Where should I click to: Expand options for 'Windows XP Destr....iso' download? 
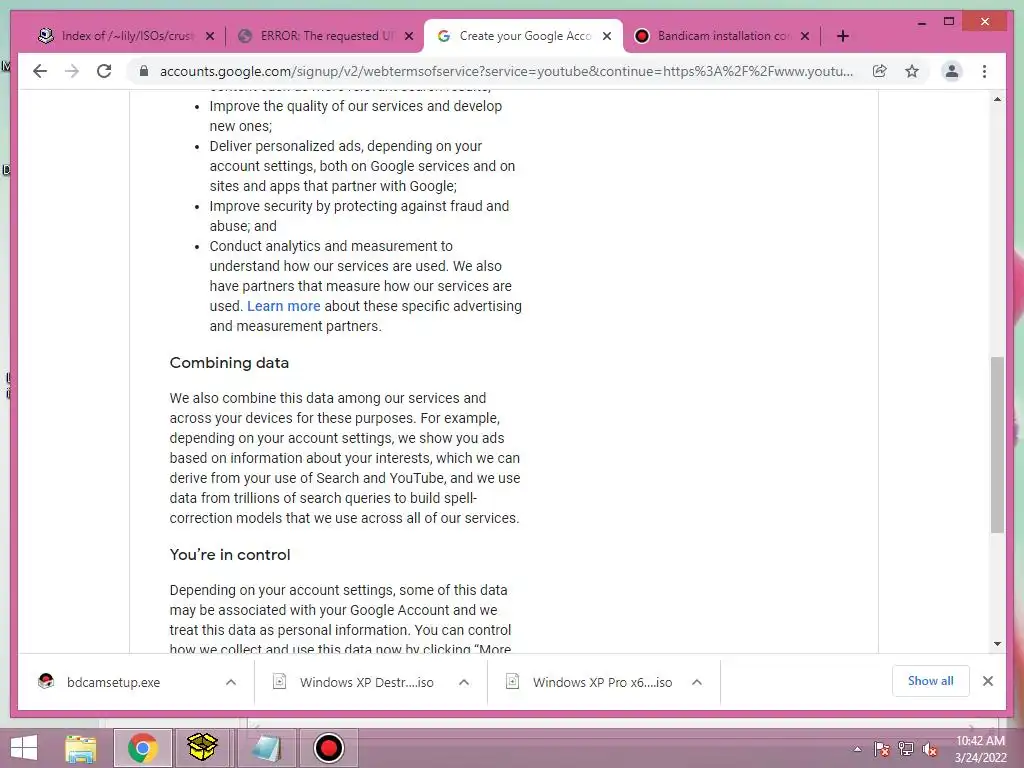point(464,682)
